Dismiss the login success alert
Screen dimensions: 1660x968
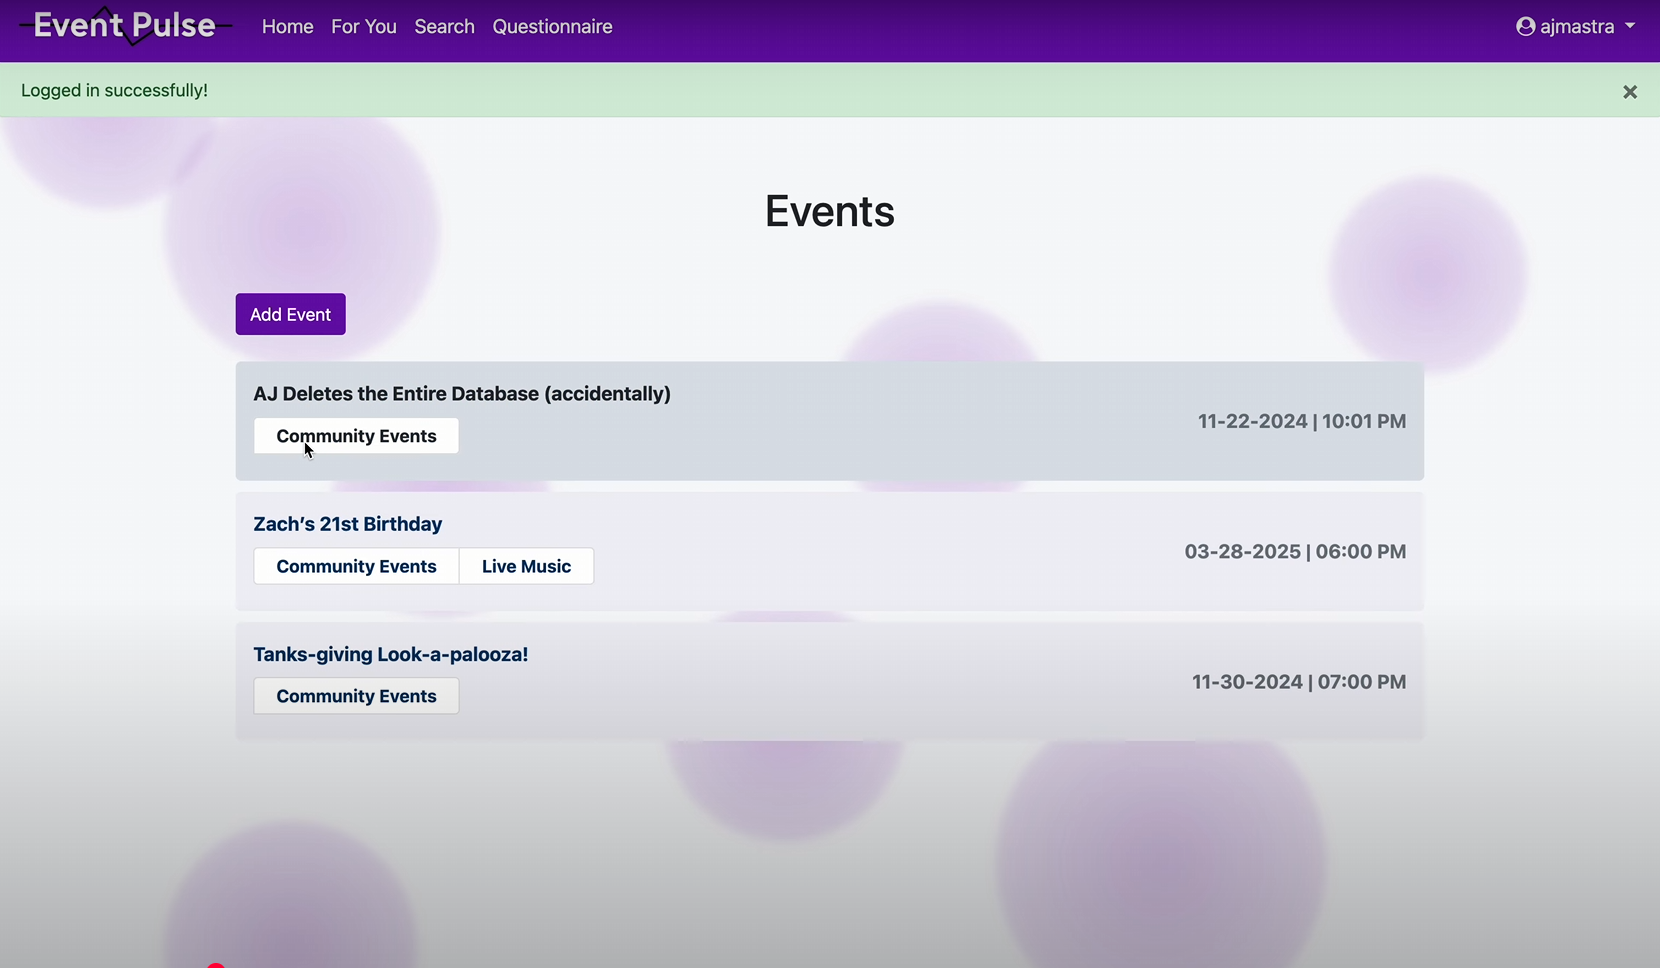1631,91
